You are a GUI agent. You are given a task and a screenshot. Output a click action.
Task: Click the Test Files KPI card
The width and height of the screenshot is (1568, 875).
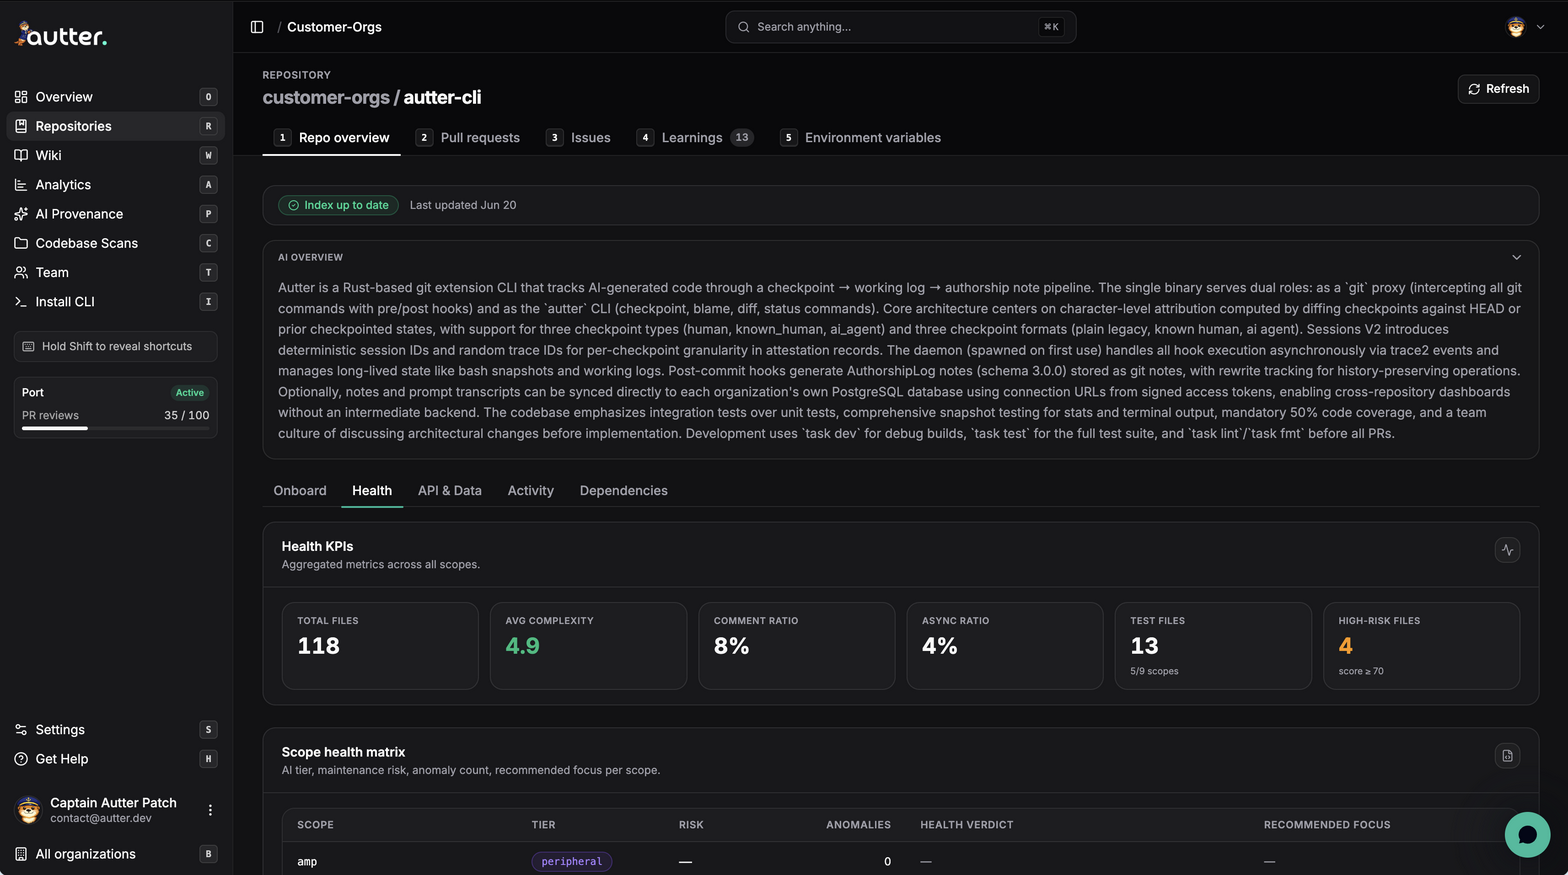tap(1213, 646)
